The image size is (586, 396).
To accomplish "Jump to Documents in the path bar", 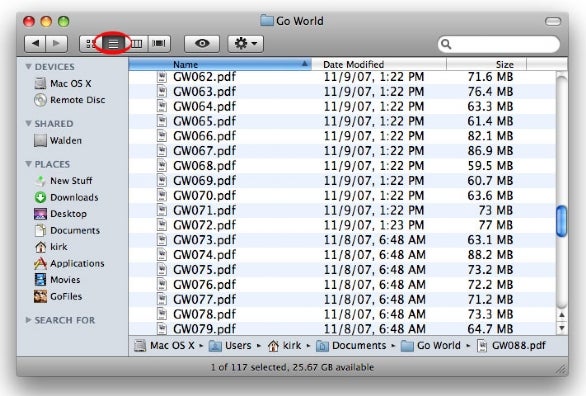I will click(351, 346).
